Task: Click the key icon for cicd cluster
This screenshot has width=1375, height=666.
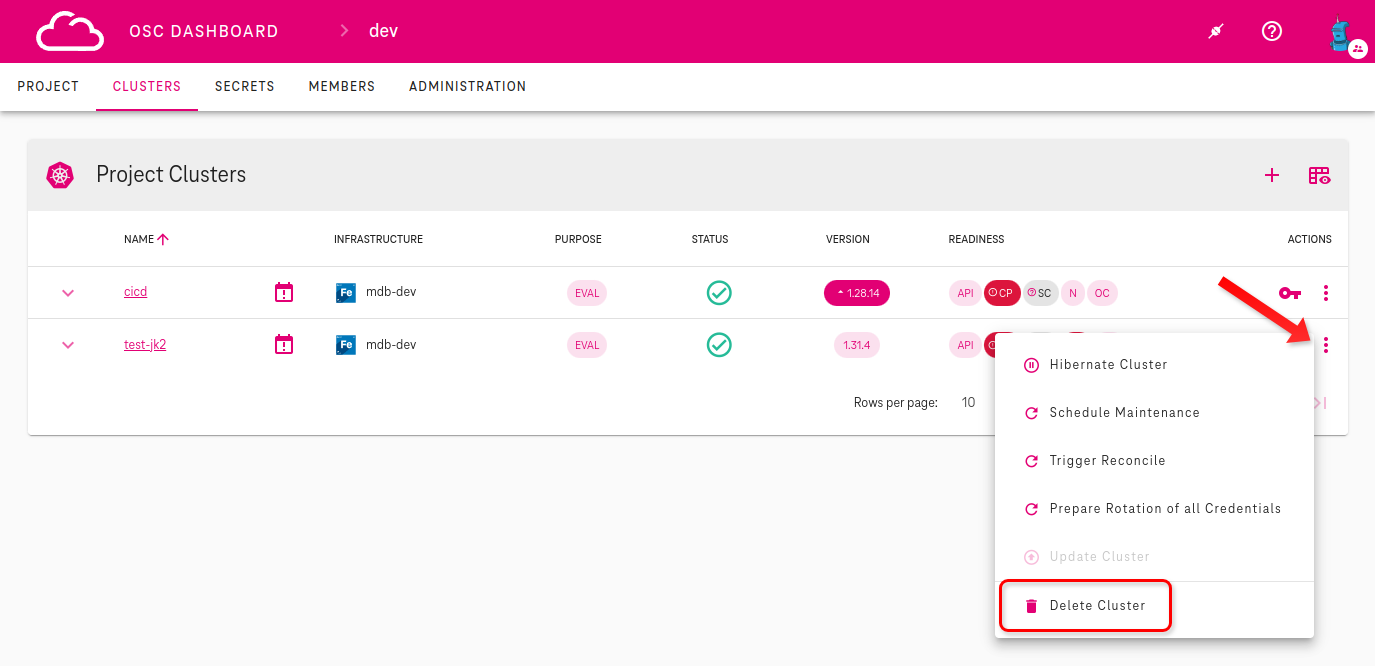Action: [x=1290, y=293]
